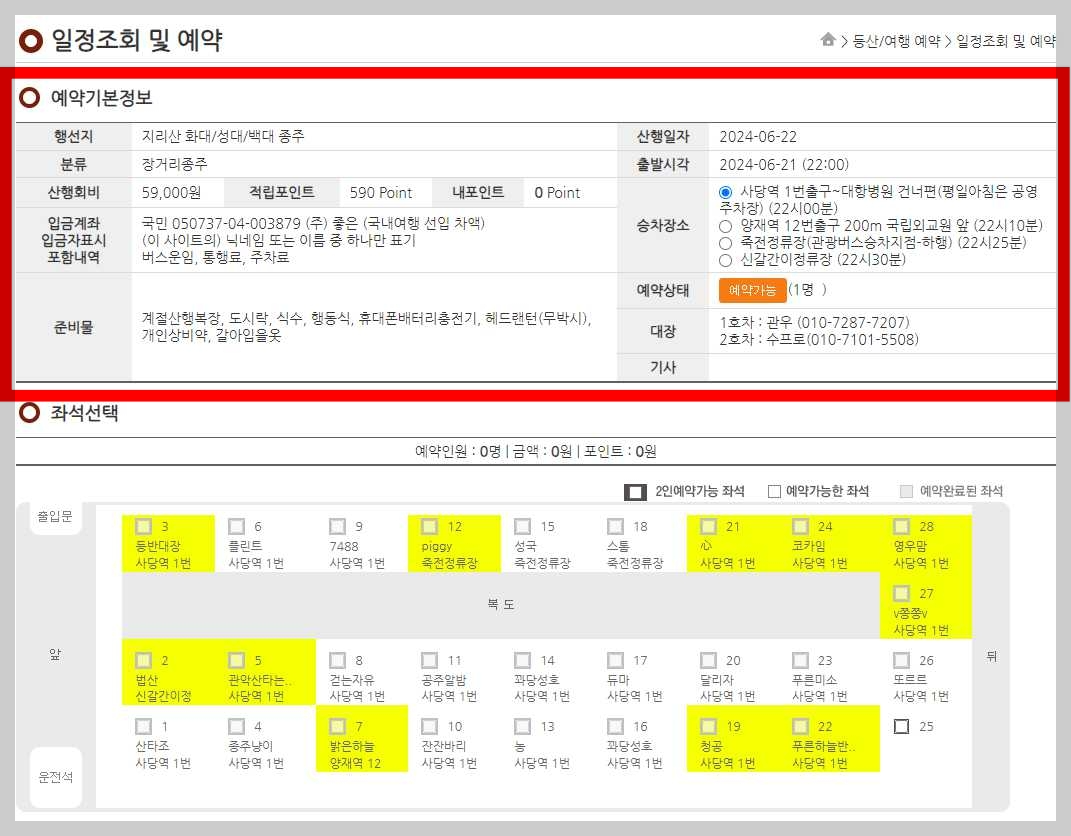This screenshot has height=836, width=1071.
Task: Check seat 8 걷는자유 checkbox
Action: (337, 660)
